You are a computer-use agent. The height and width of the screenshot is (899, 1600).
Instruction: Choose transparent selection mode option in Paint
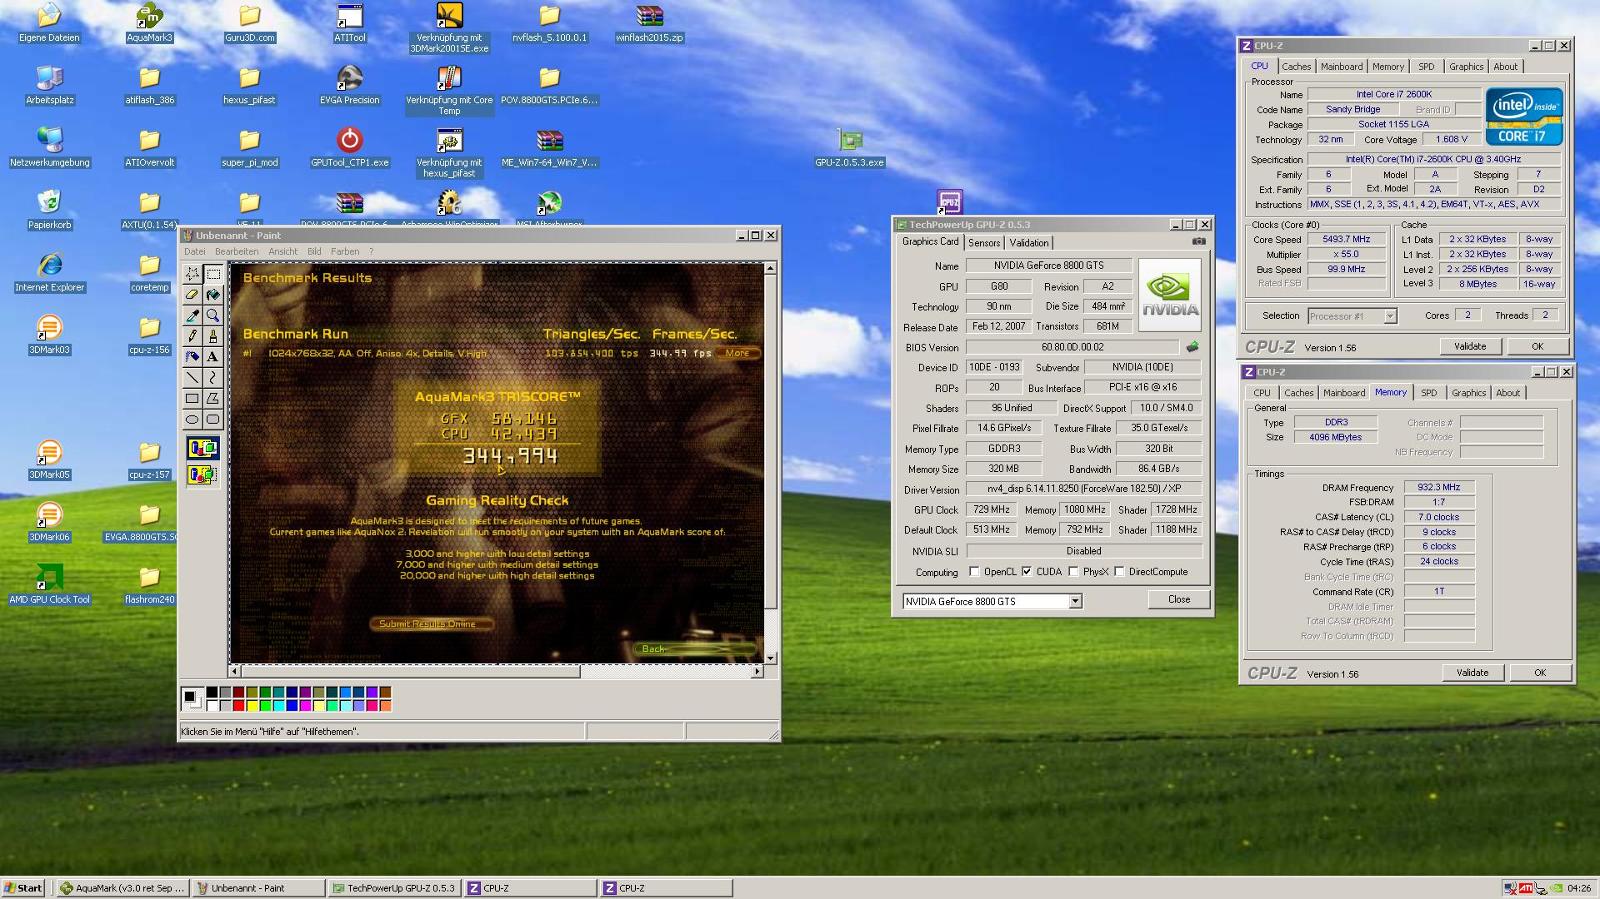click(x=202, y=474)
